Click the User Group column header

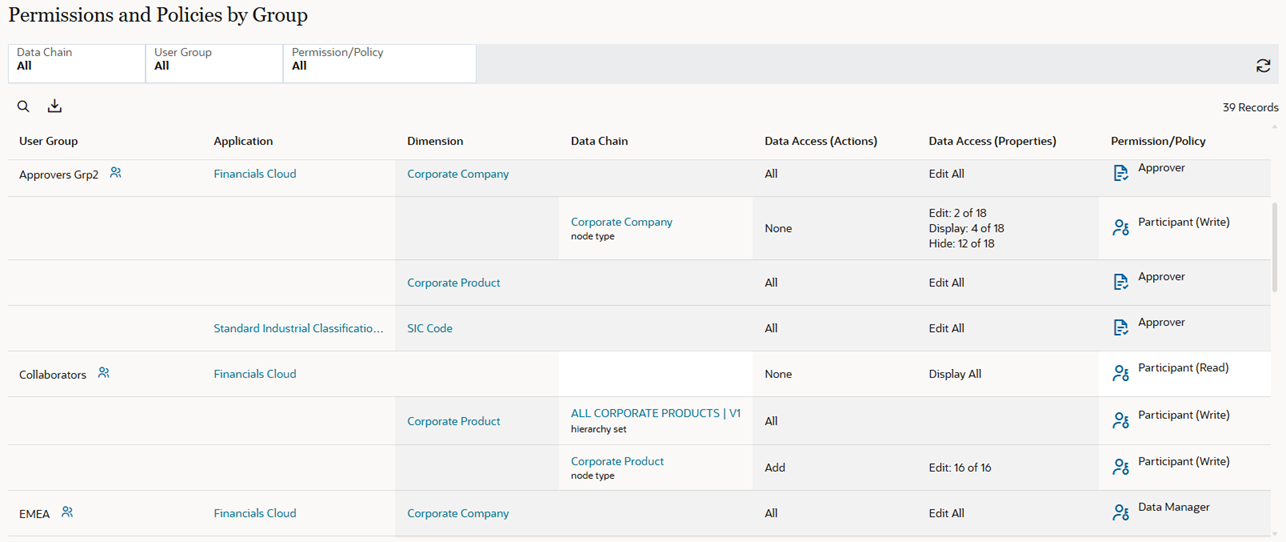pyautogui.click(x=48, y=141)
